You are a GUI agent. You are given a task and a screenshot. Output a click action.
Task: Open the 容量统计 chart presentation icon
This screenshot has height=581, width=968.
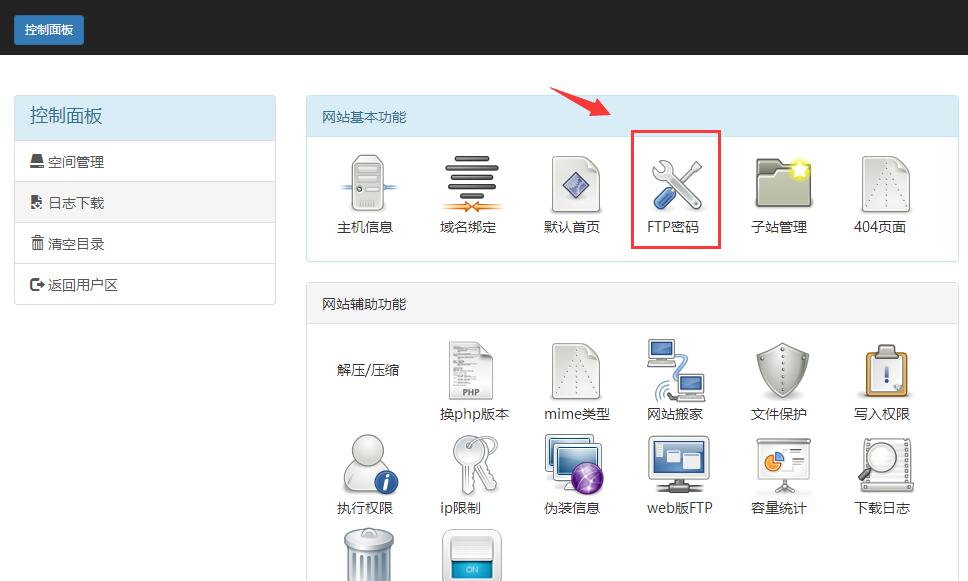pos(783,466)
